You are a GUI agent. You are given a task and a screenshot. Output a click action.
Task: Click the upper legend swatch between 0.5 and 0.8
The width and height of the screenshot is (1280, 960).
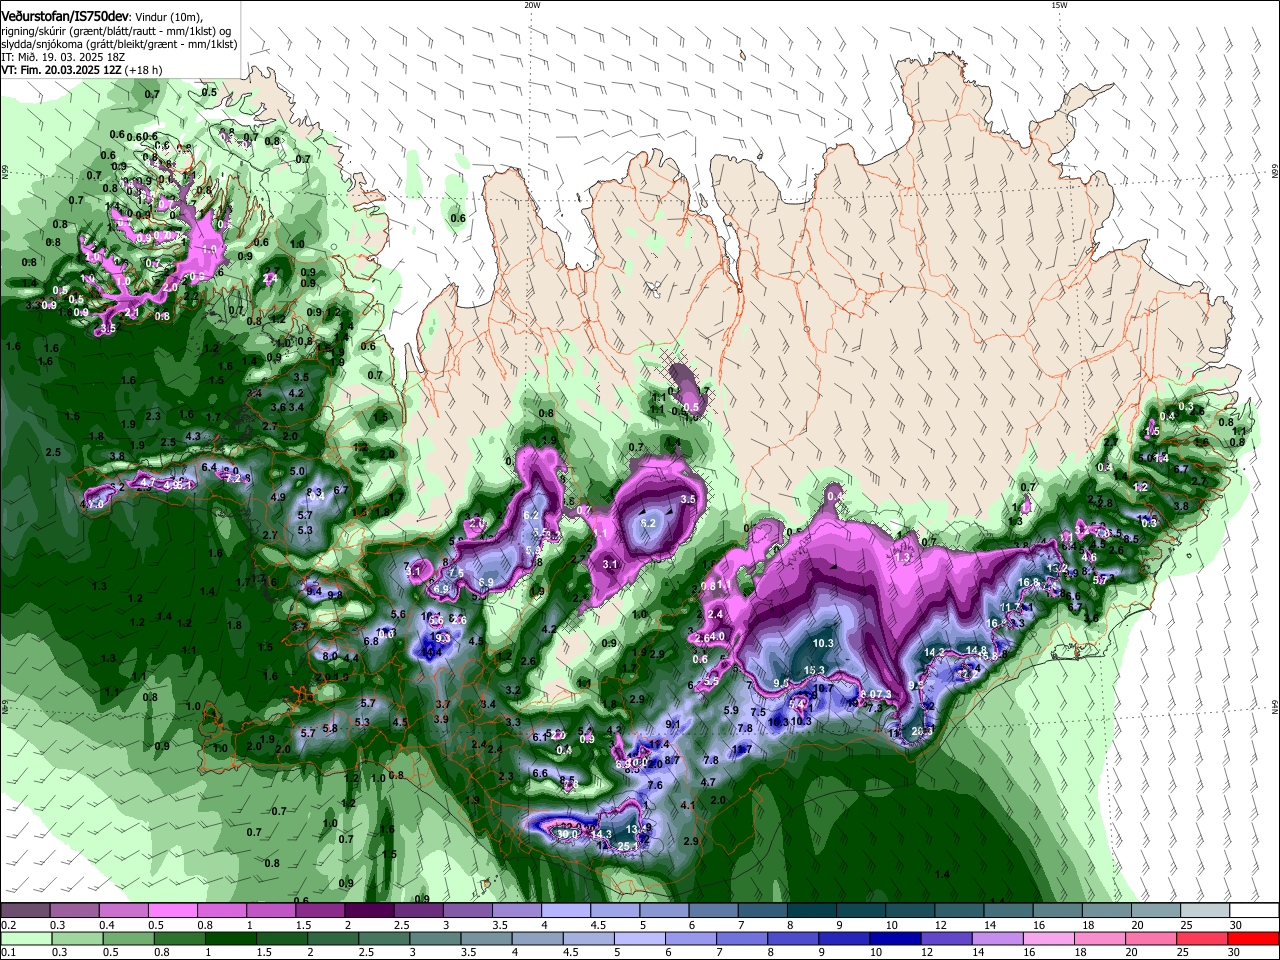point(172,911)
